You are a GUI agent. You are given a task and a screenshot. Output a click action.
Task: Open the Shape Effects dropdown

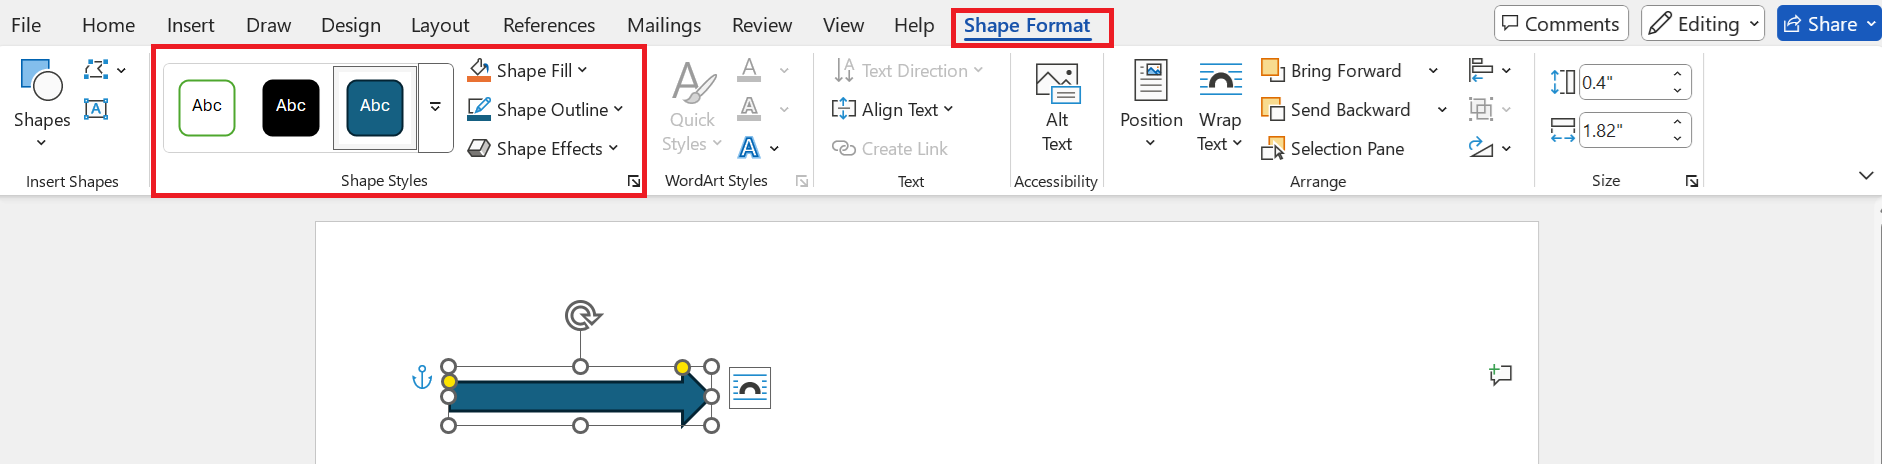[543, 148]
